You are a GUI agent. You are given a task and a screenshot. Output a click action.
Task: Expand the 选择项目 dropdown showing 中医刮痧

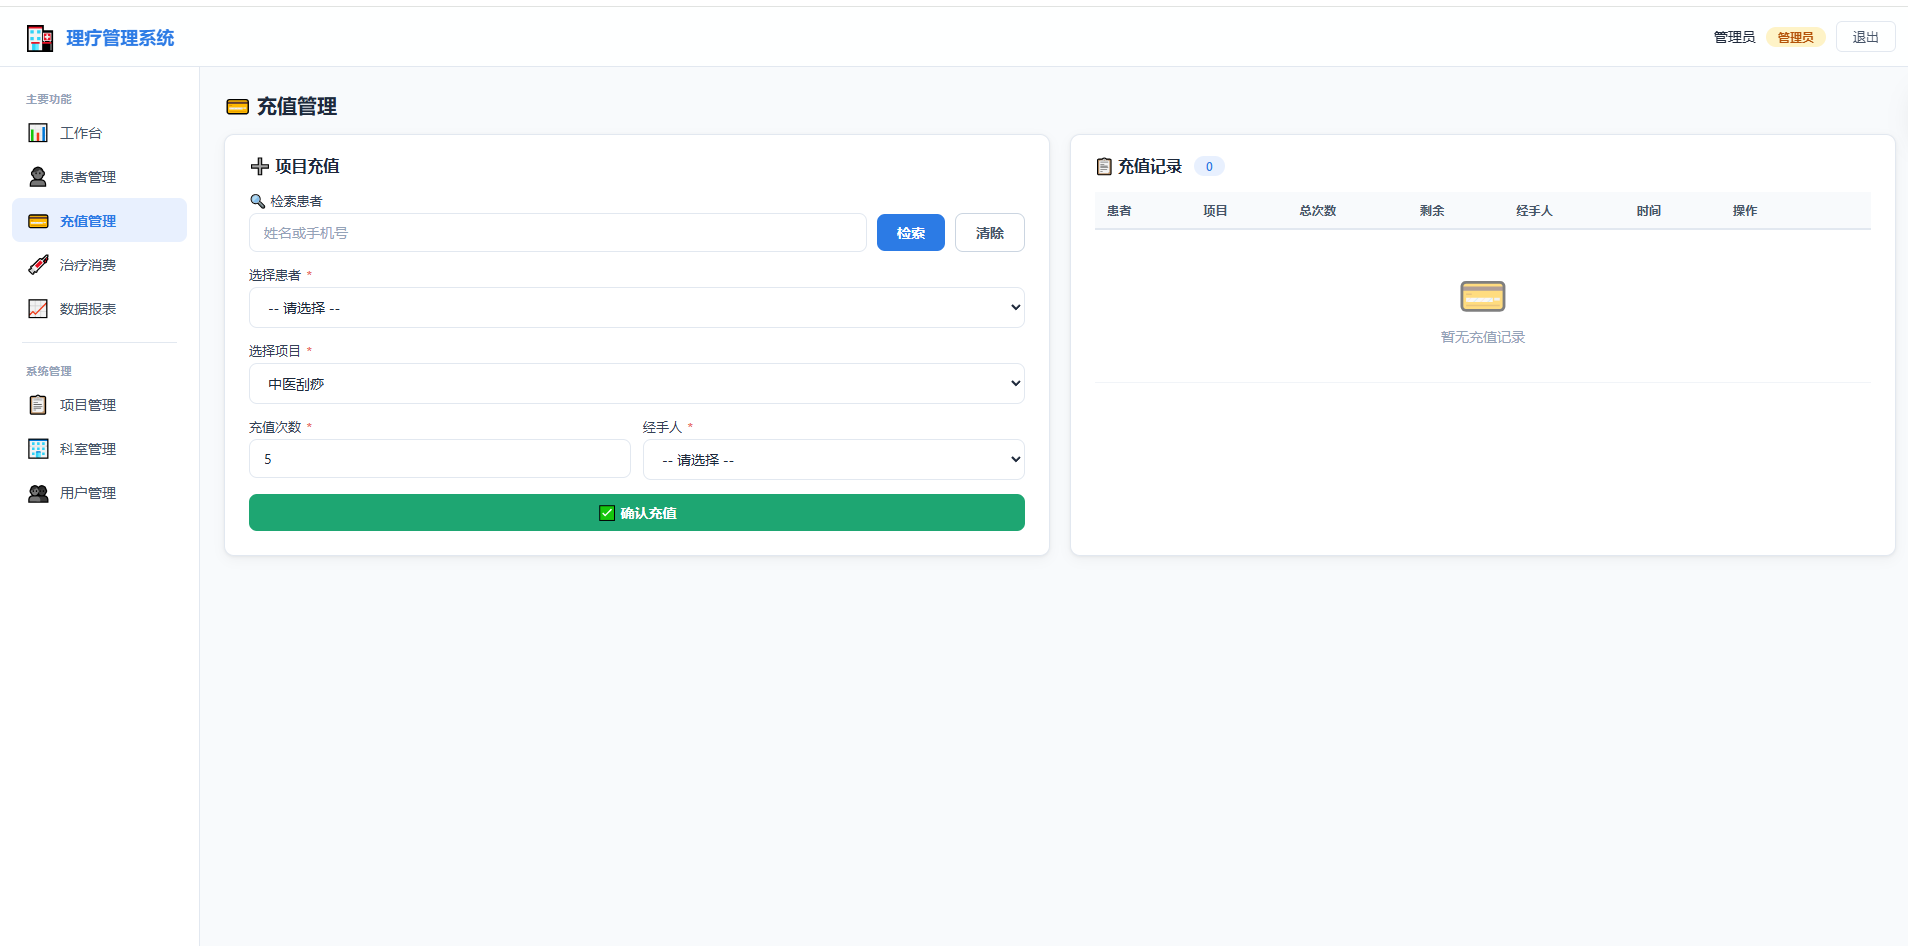pos(637,384)
